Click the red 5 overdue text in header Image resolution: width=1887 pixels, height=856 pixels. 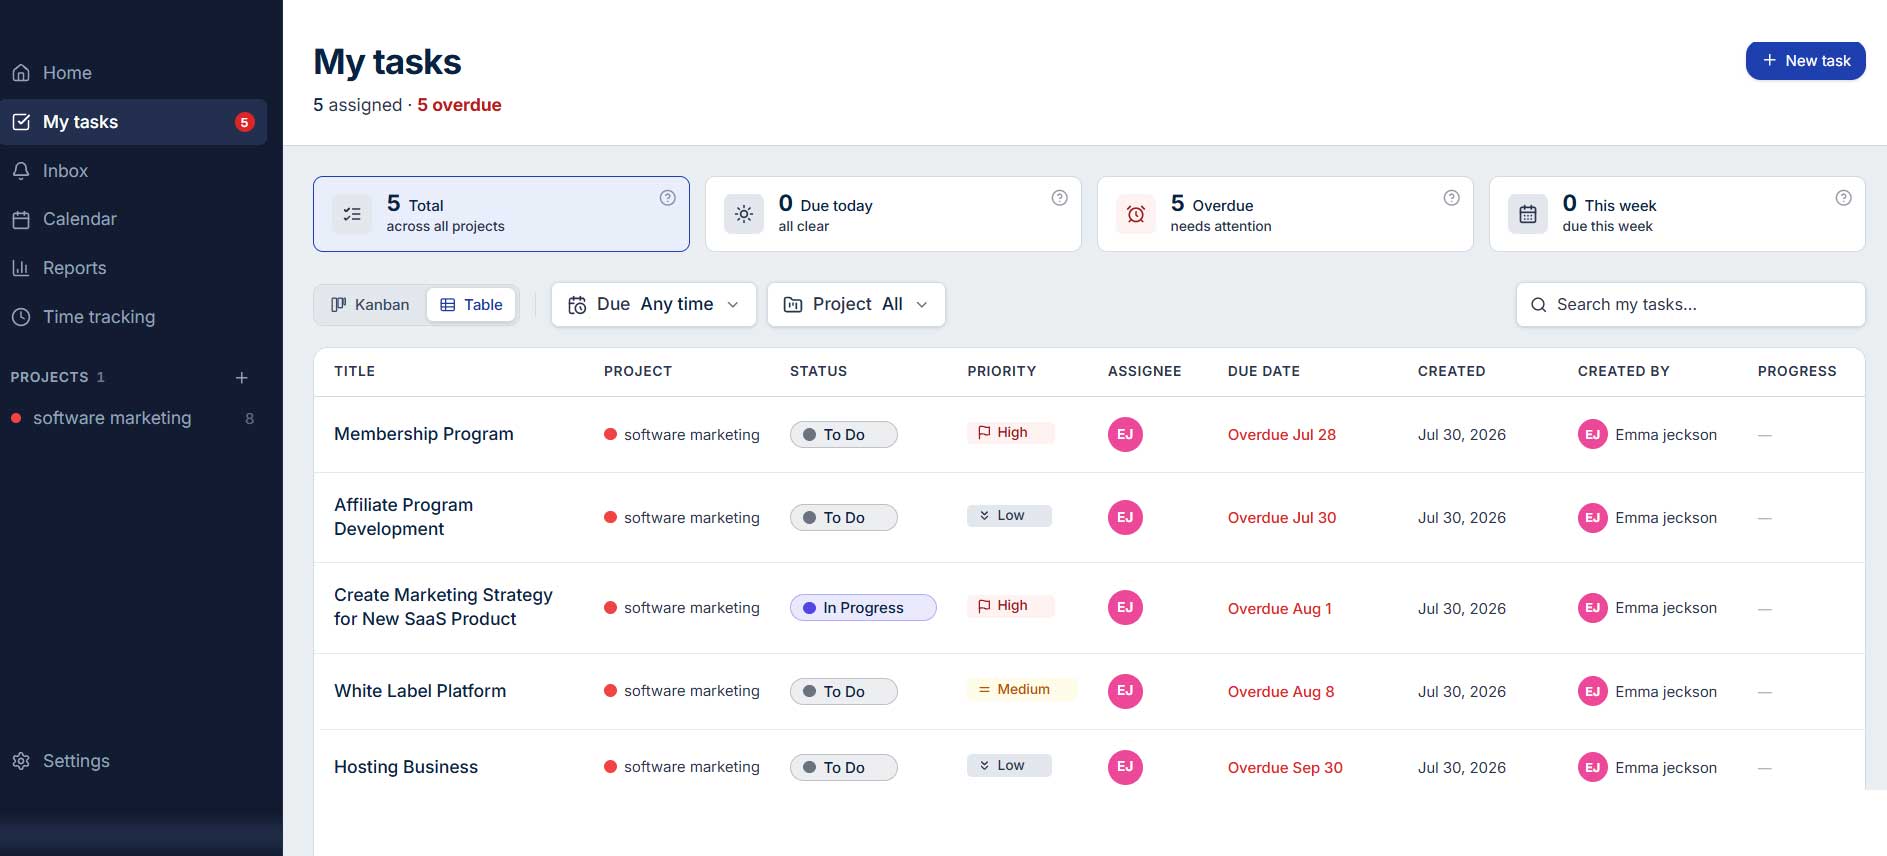(459, 105)
